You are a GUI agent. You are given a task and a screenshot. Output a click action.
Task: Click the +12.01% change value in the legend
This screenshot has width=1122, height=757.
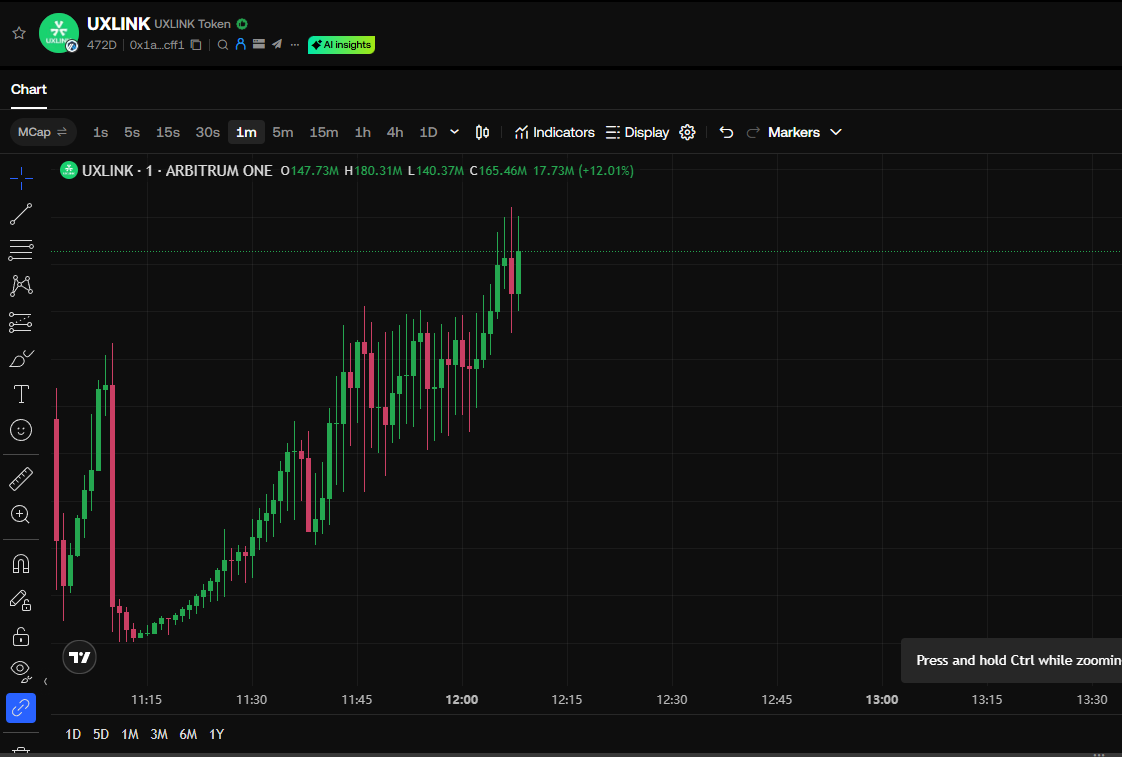point(606,171)
